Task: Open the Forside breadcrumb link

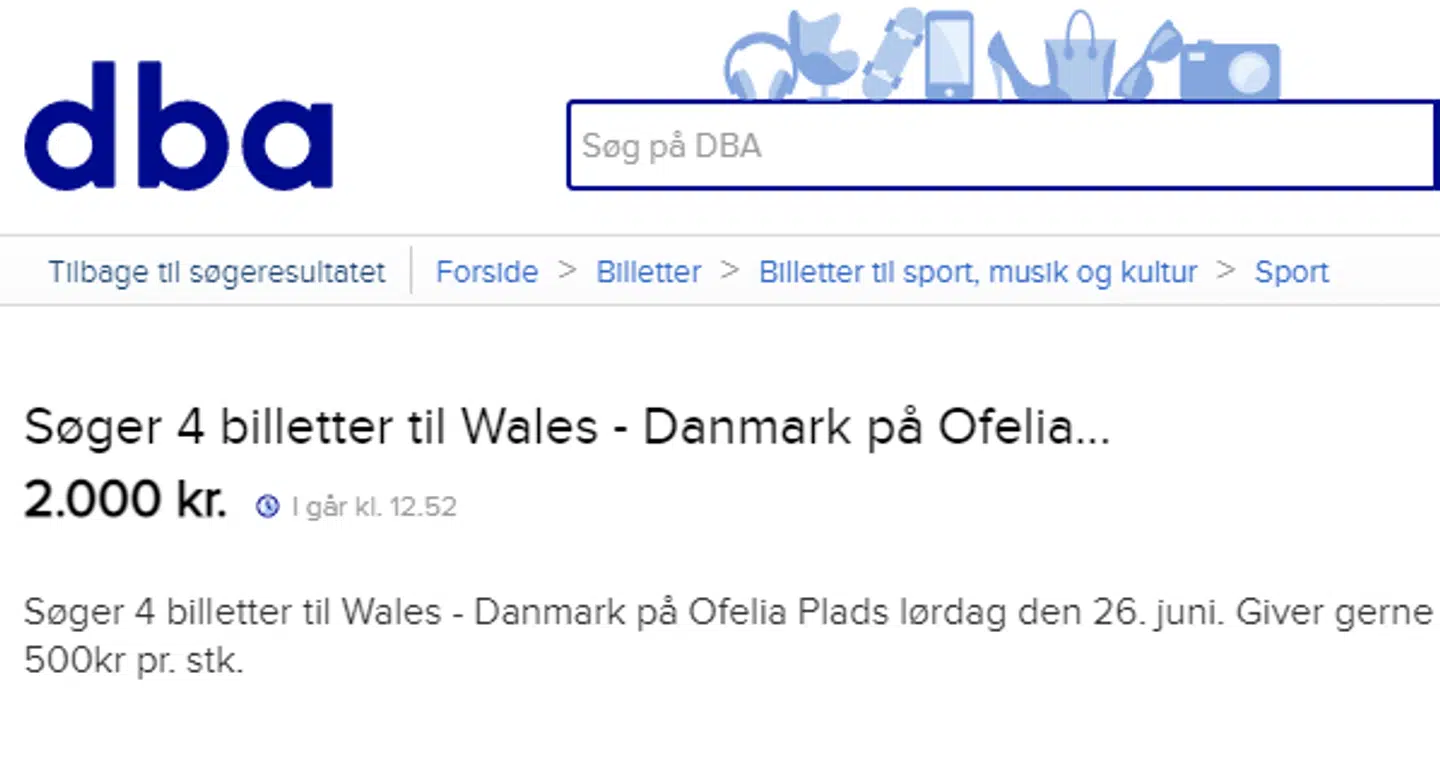Action: pyautogui.click(x=487, y=272)
